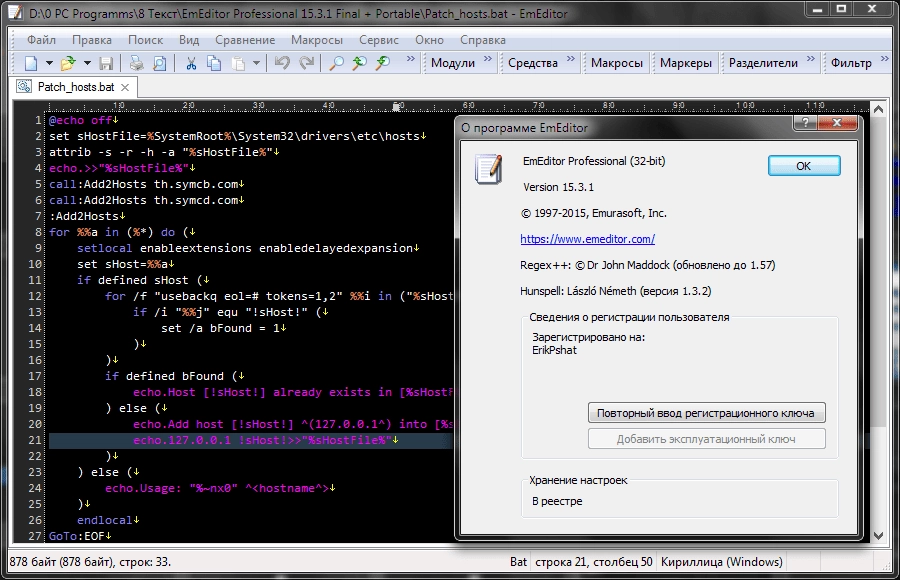This screenshot has height=580, width=900.
Task: Click line number 14 in the gutter
Action: coord(36,328)
